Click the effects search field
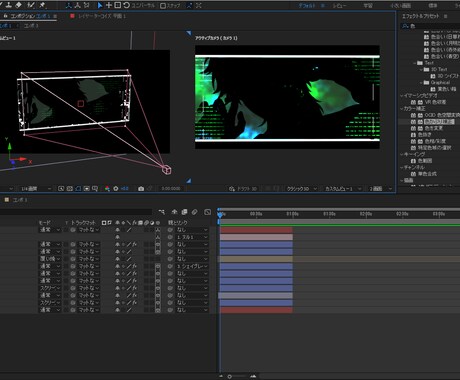 point(433,26)
